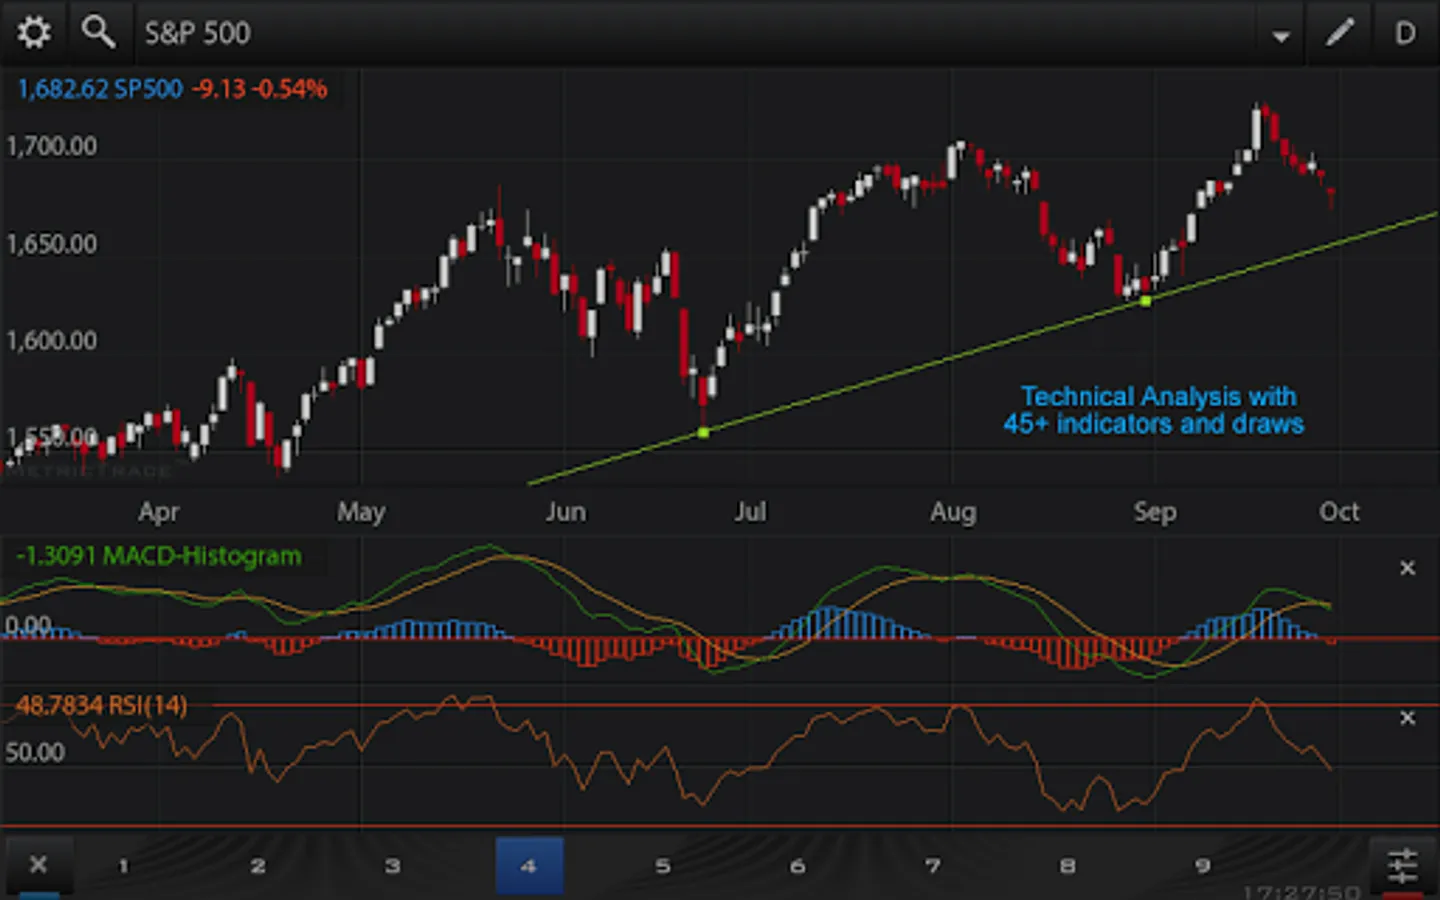Click the 50.00 RSI level label
This screenshot has width=1440, height=900.
point(35,752)
